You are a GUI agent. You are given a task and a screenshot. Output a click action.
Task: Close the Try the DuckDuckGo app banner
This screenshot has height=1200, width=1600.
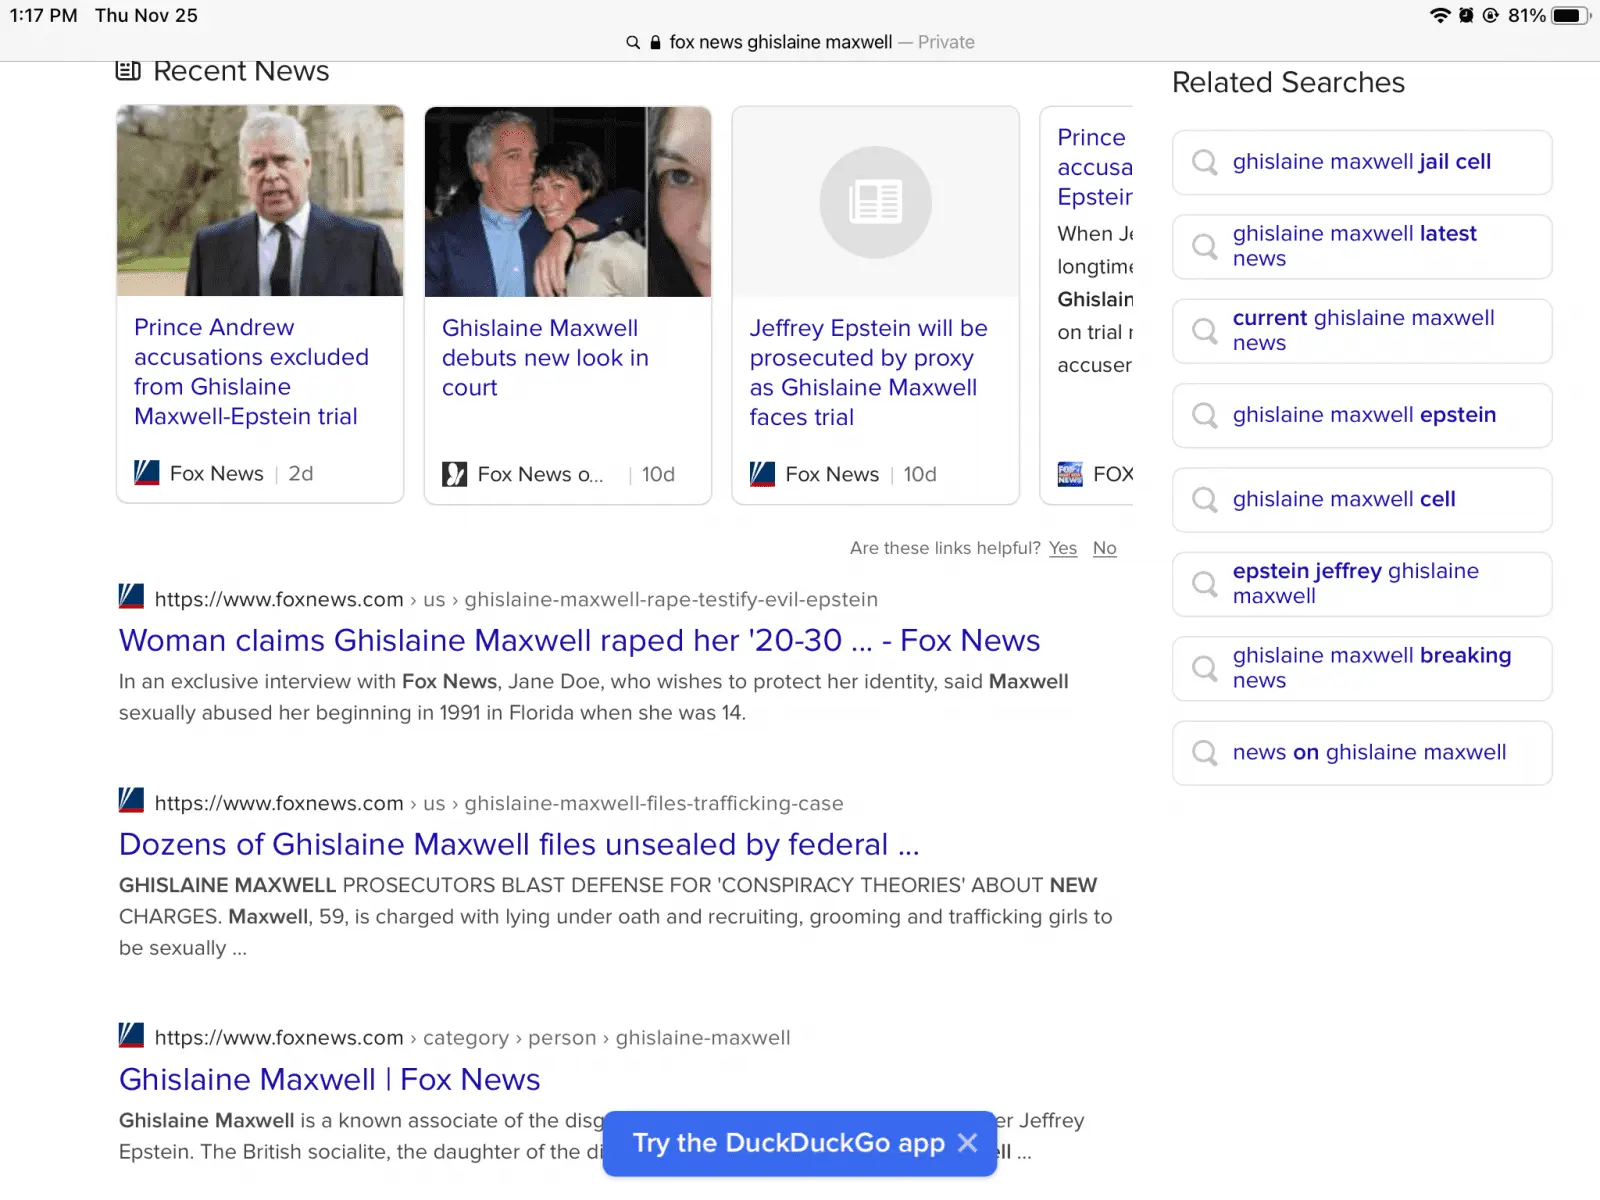(x=967, y=1143)
